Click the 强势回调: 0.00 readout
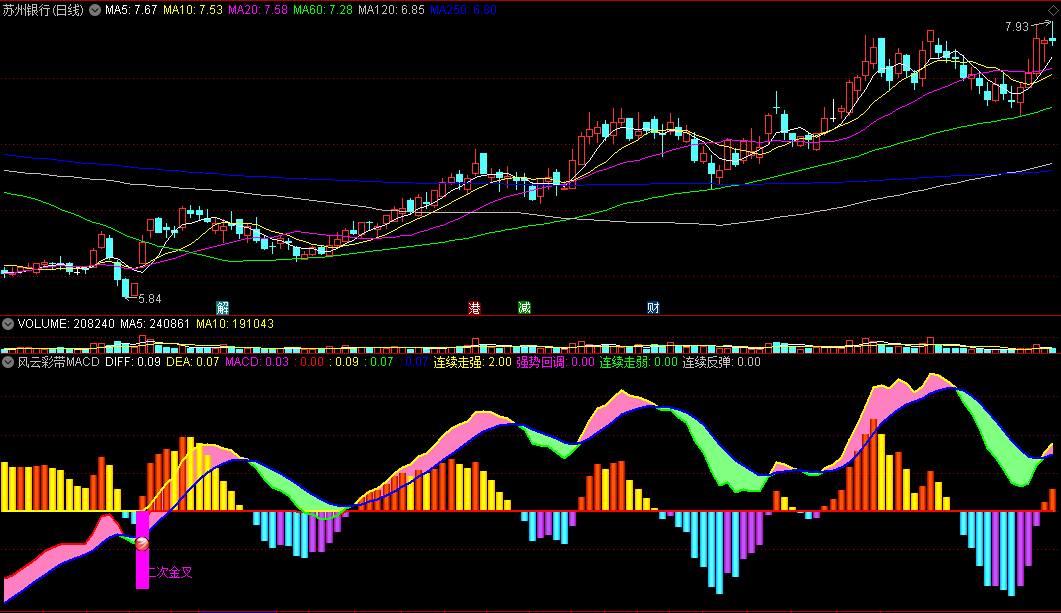This screenshot has height=613, width=1061. [556, 362]
